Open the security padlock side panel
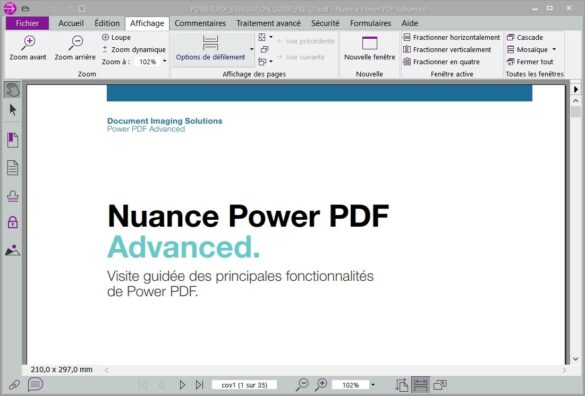585x396 pixels. click(12, 222)
